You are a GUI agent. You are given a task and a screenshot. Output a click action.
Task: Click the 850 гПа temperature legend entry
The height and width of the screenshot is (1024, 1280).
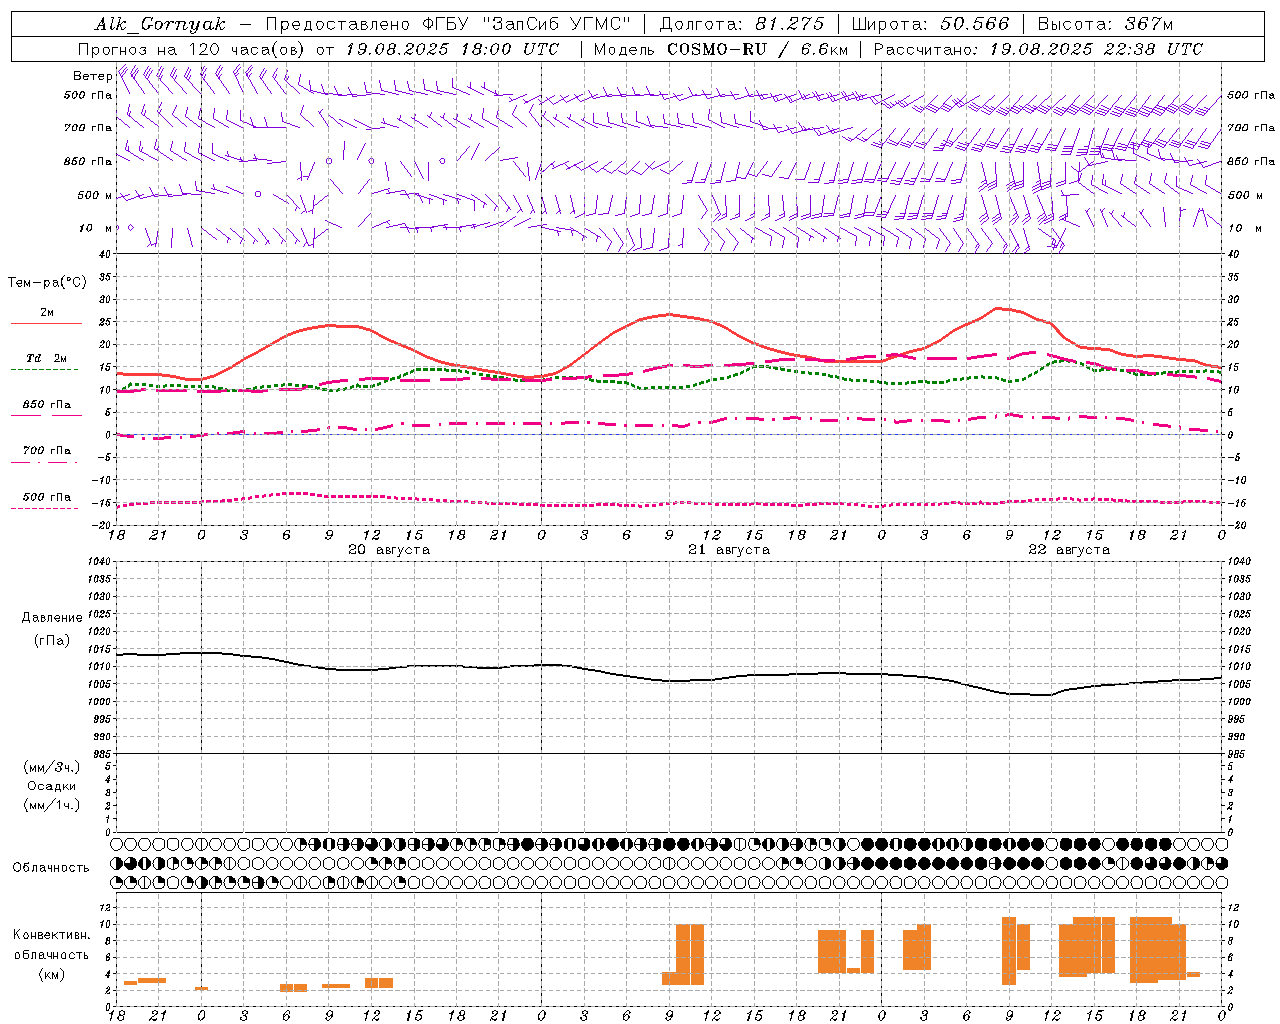[46, 405]
